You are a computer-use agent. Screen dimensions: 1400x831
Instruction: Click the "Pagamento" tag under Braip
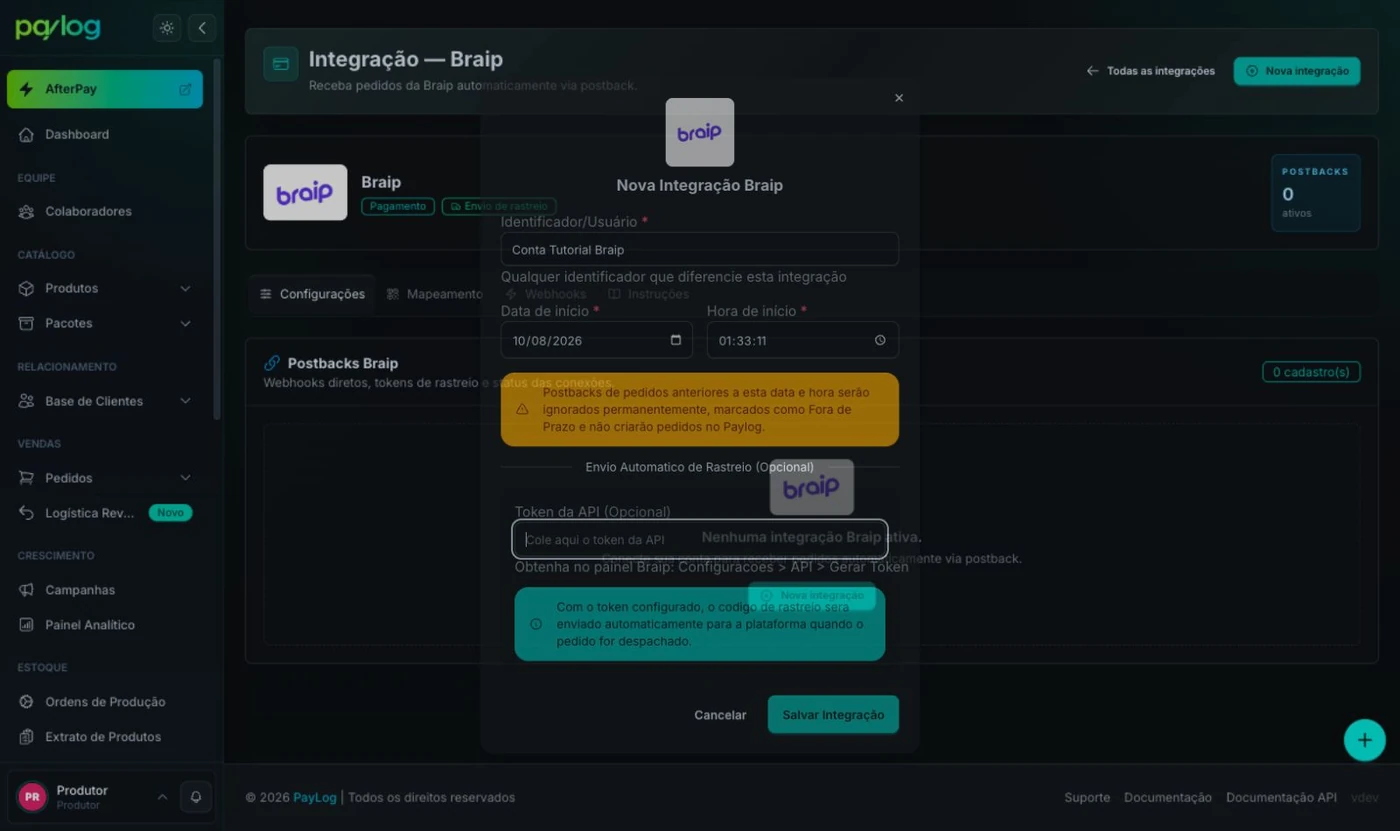point(398,206)
